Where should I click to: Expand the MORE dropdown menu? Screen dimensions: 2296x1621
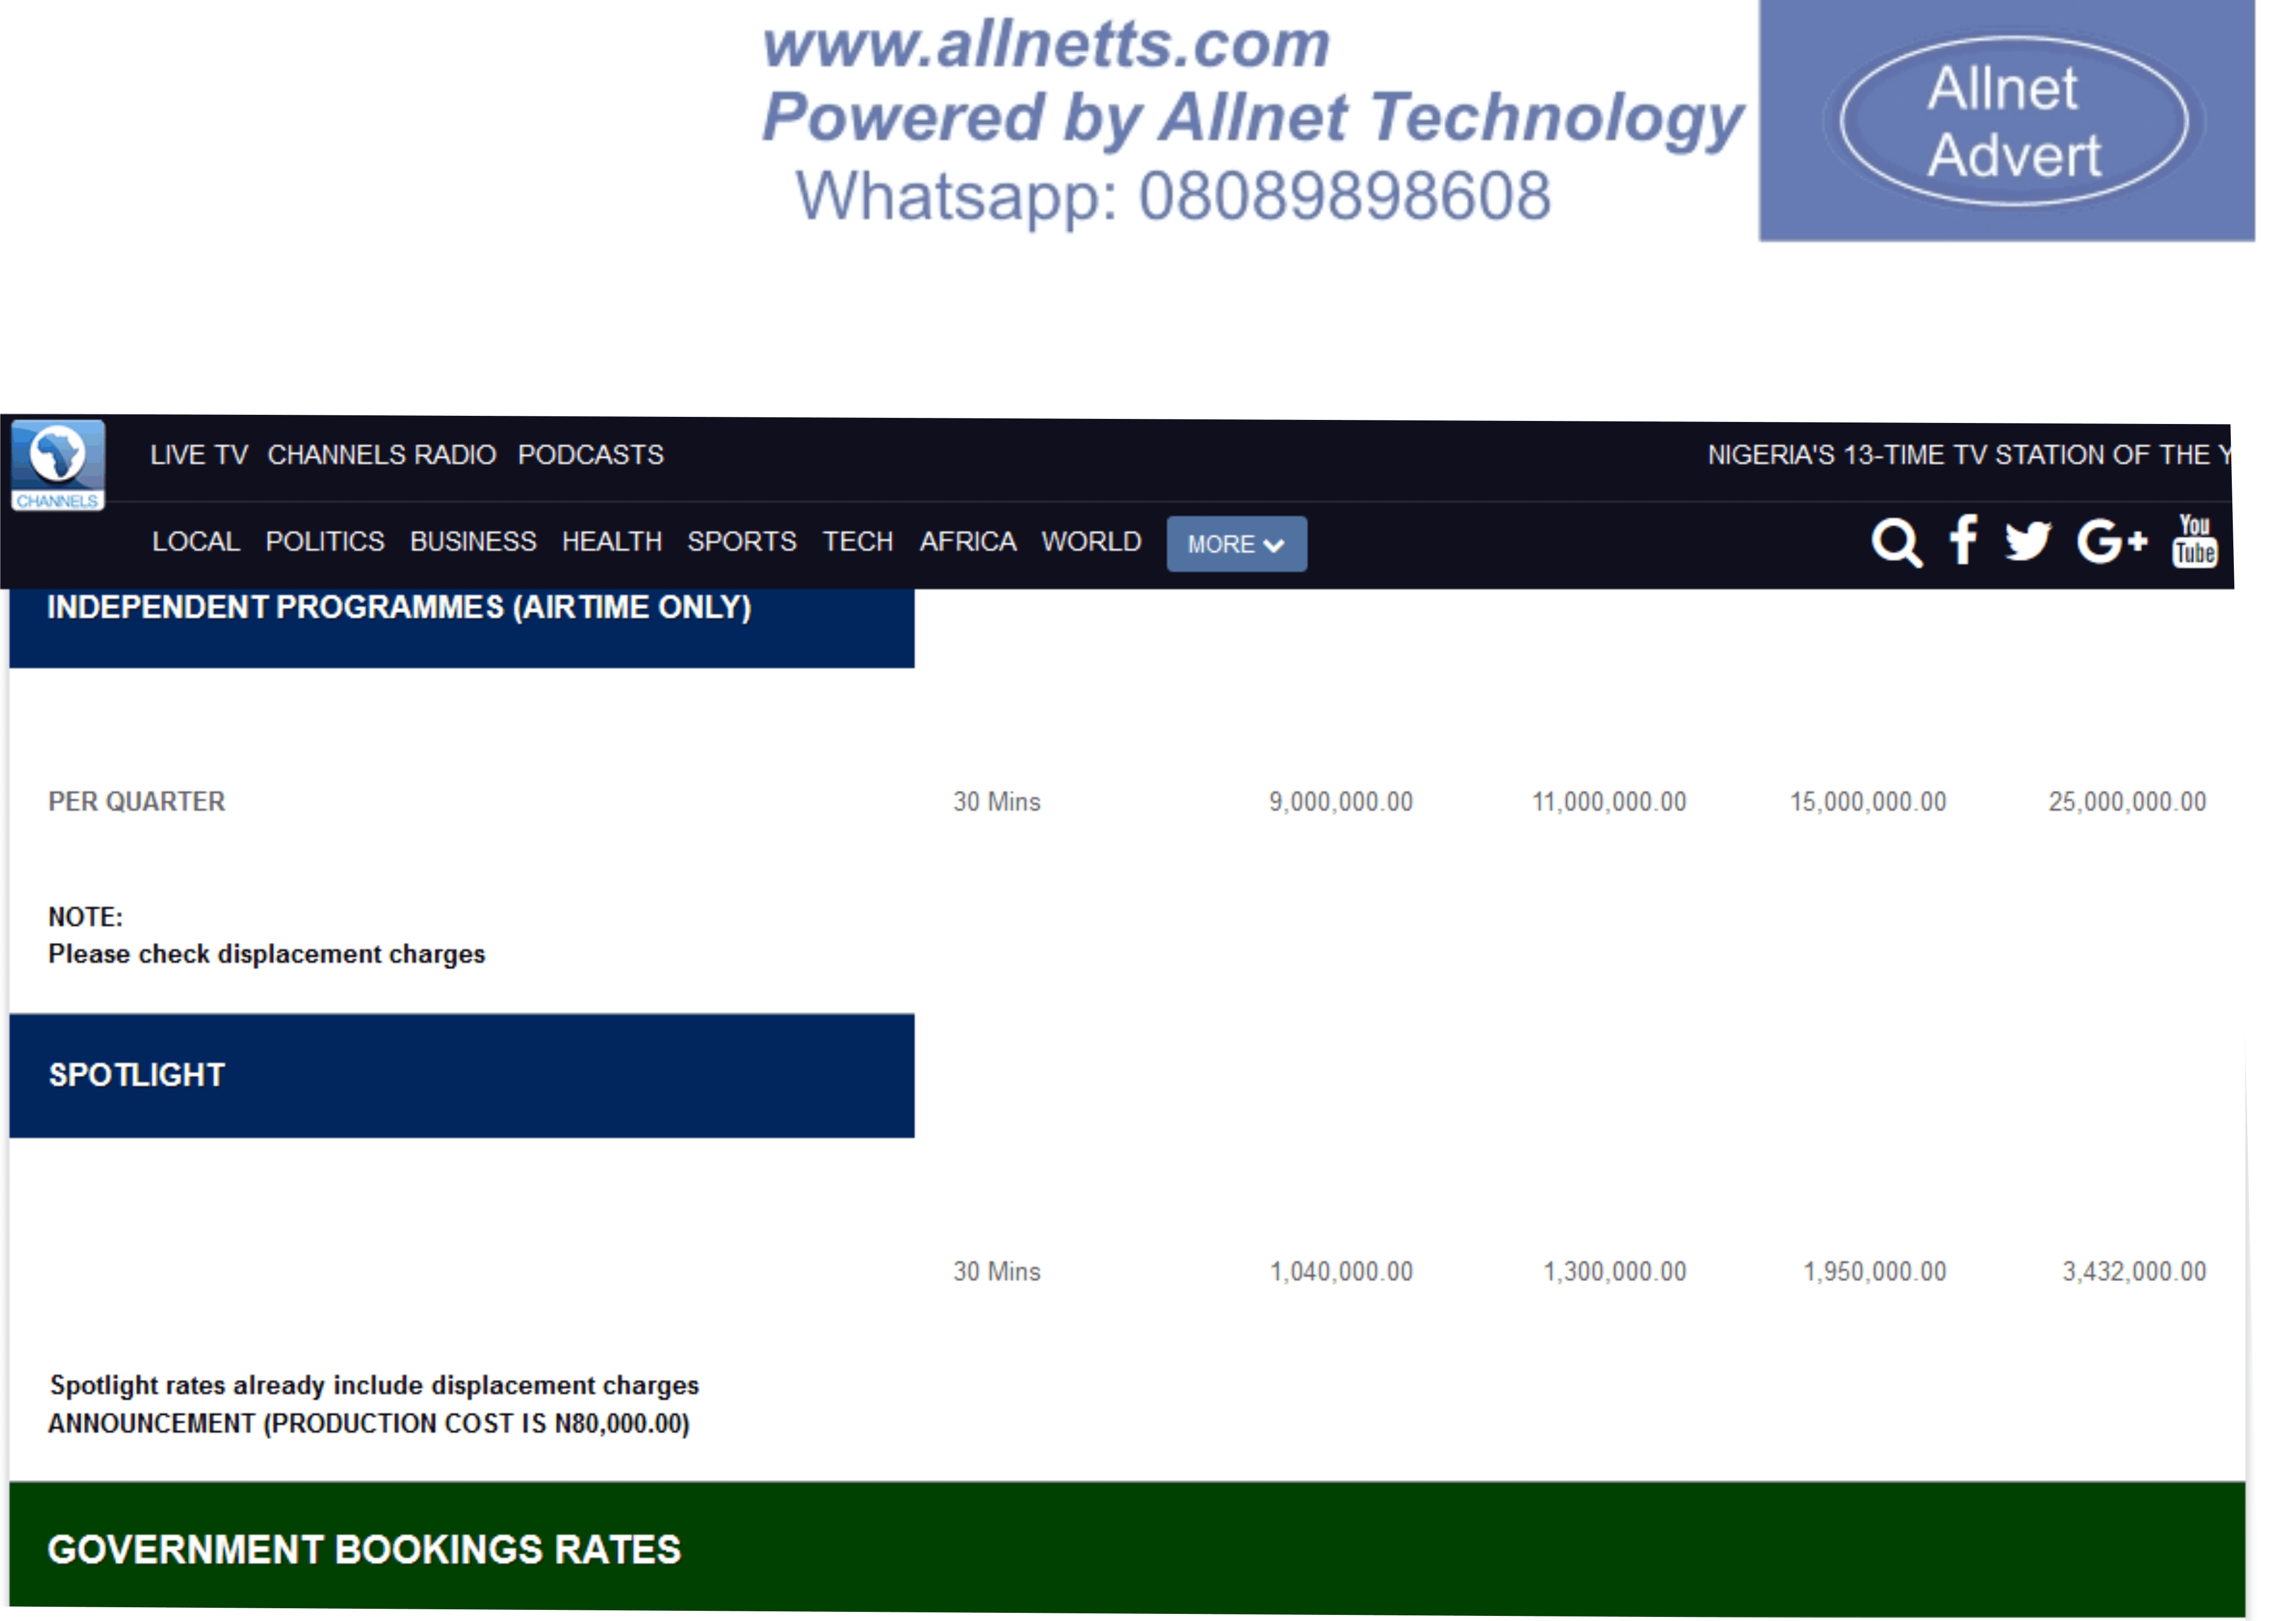(x=1236, y=545)
